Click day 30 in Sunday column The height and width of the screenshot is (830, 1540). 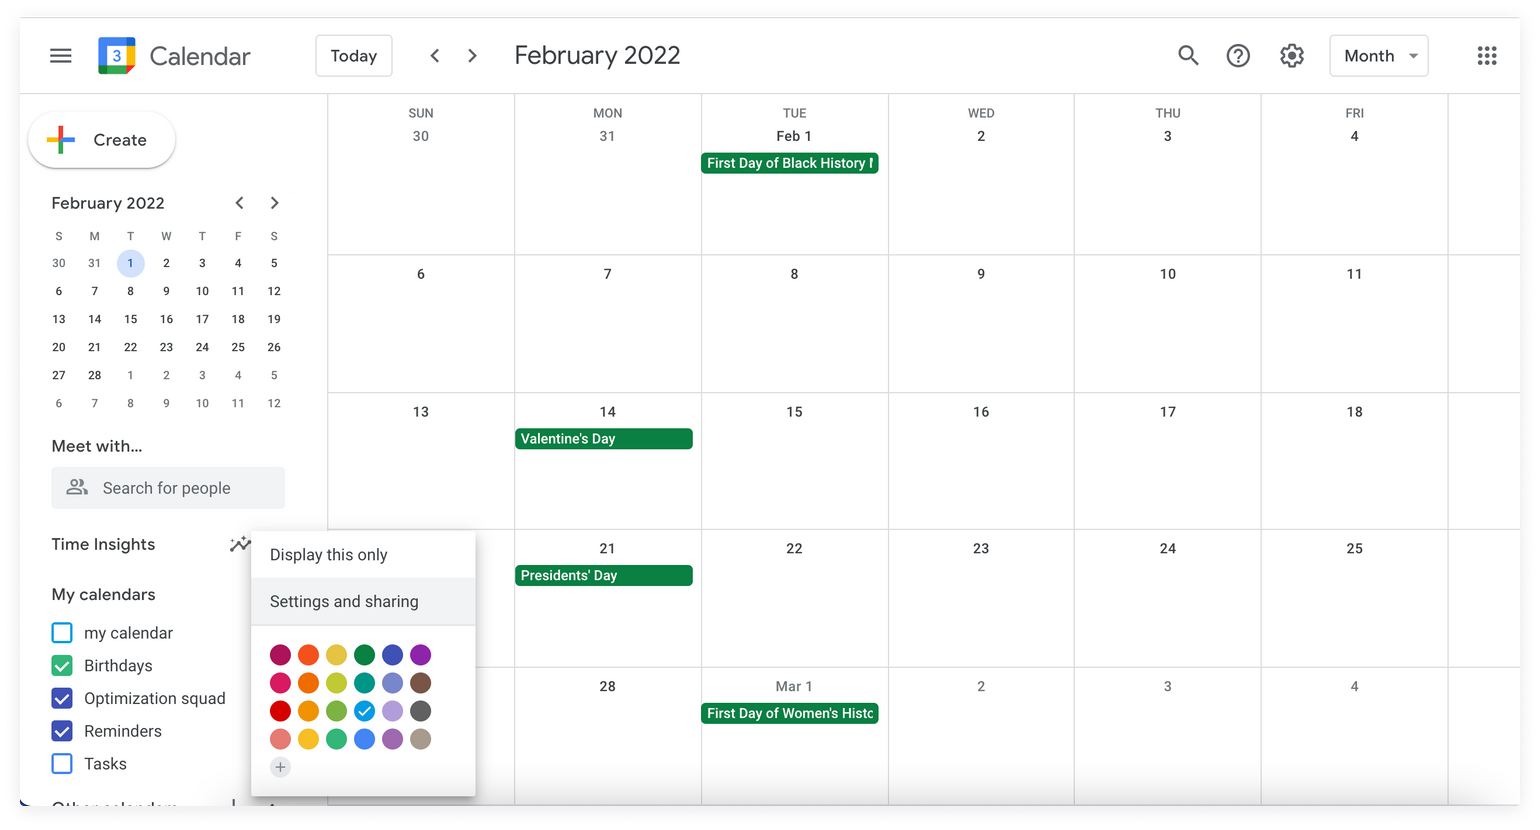click(x=421, y=136)
